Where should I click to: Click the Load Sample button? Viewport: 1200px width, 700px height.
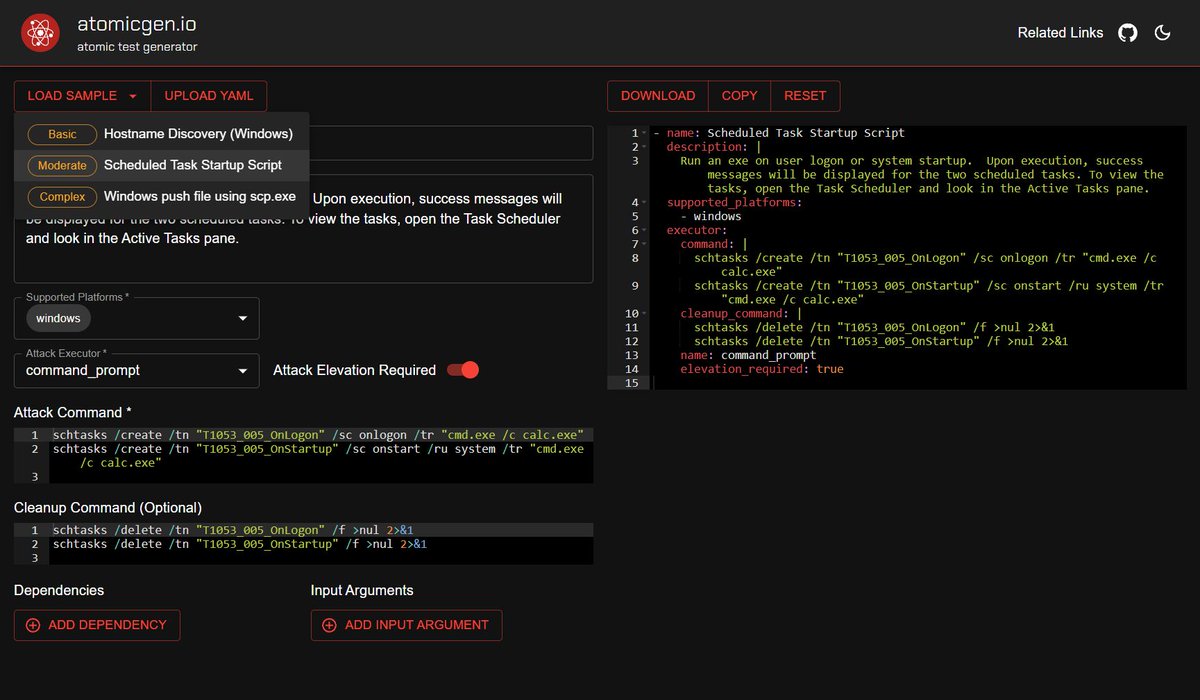pos(82,96)
